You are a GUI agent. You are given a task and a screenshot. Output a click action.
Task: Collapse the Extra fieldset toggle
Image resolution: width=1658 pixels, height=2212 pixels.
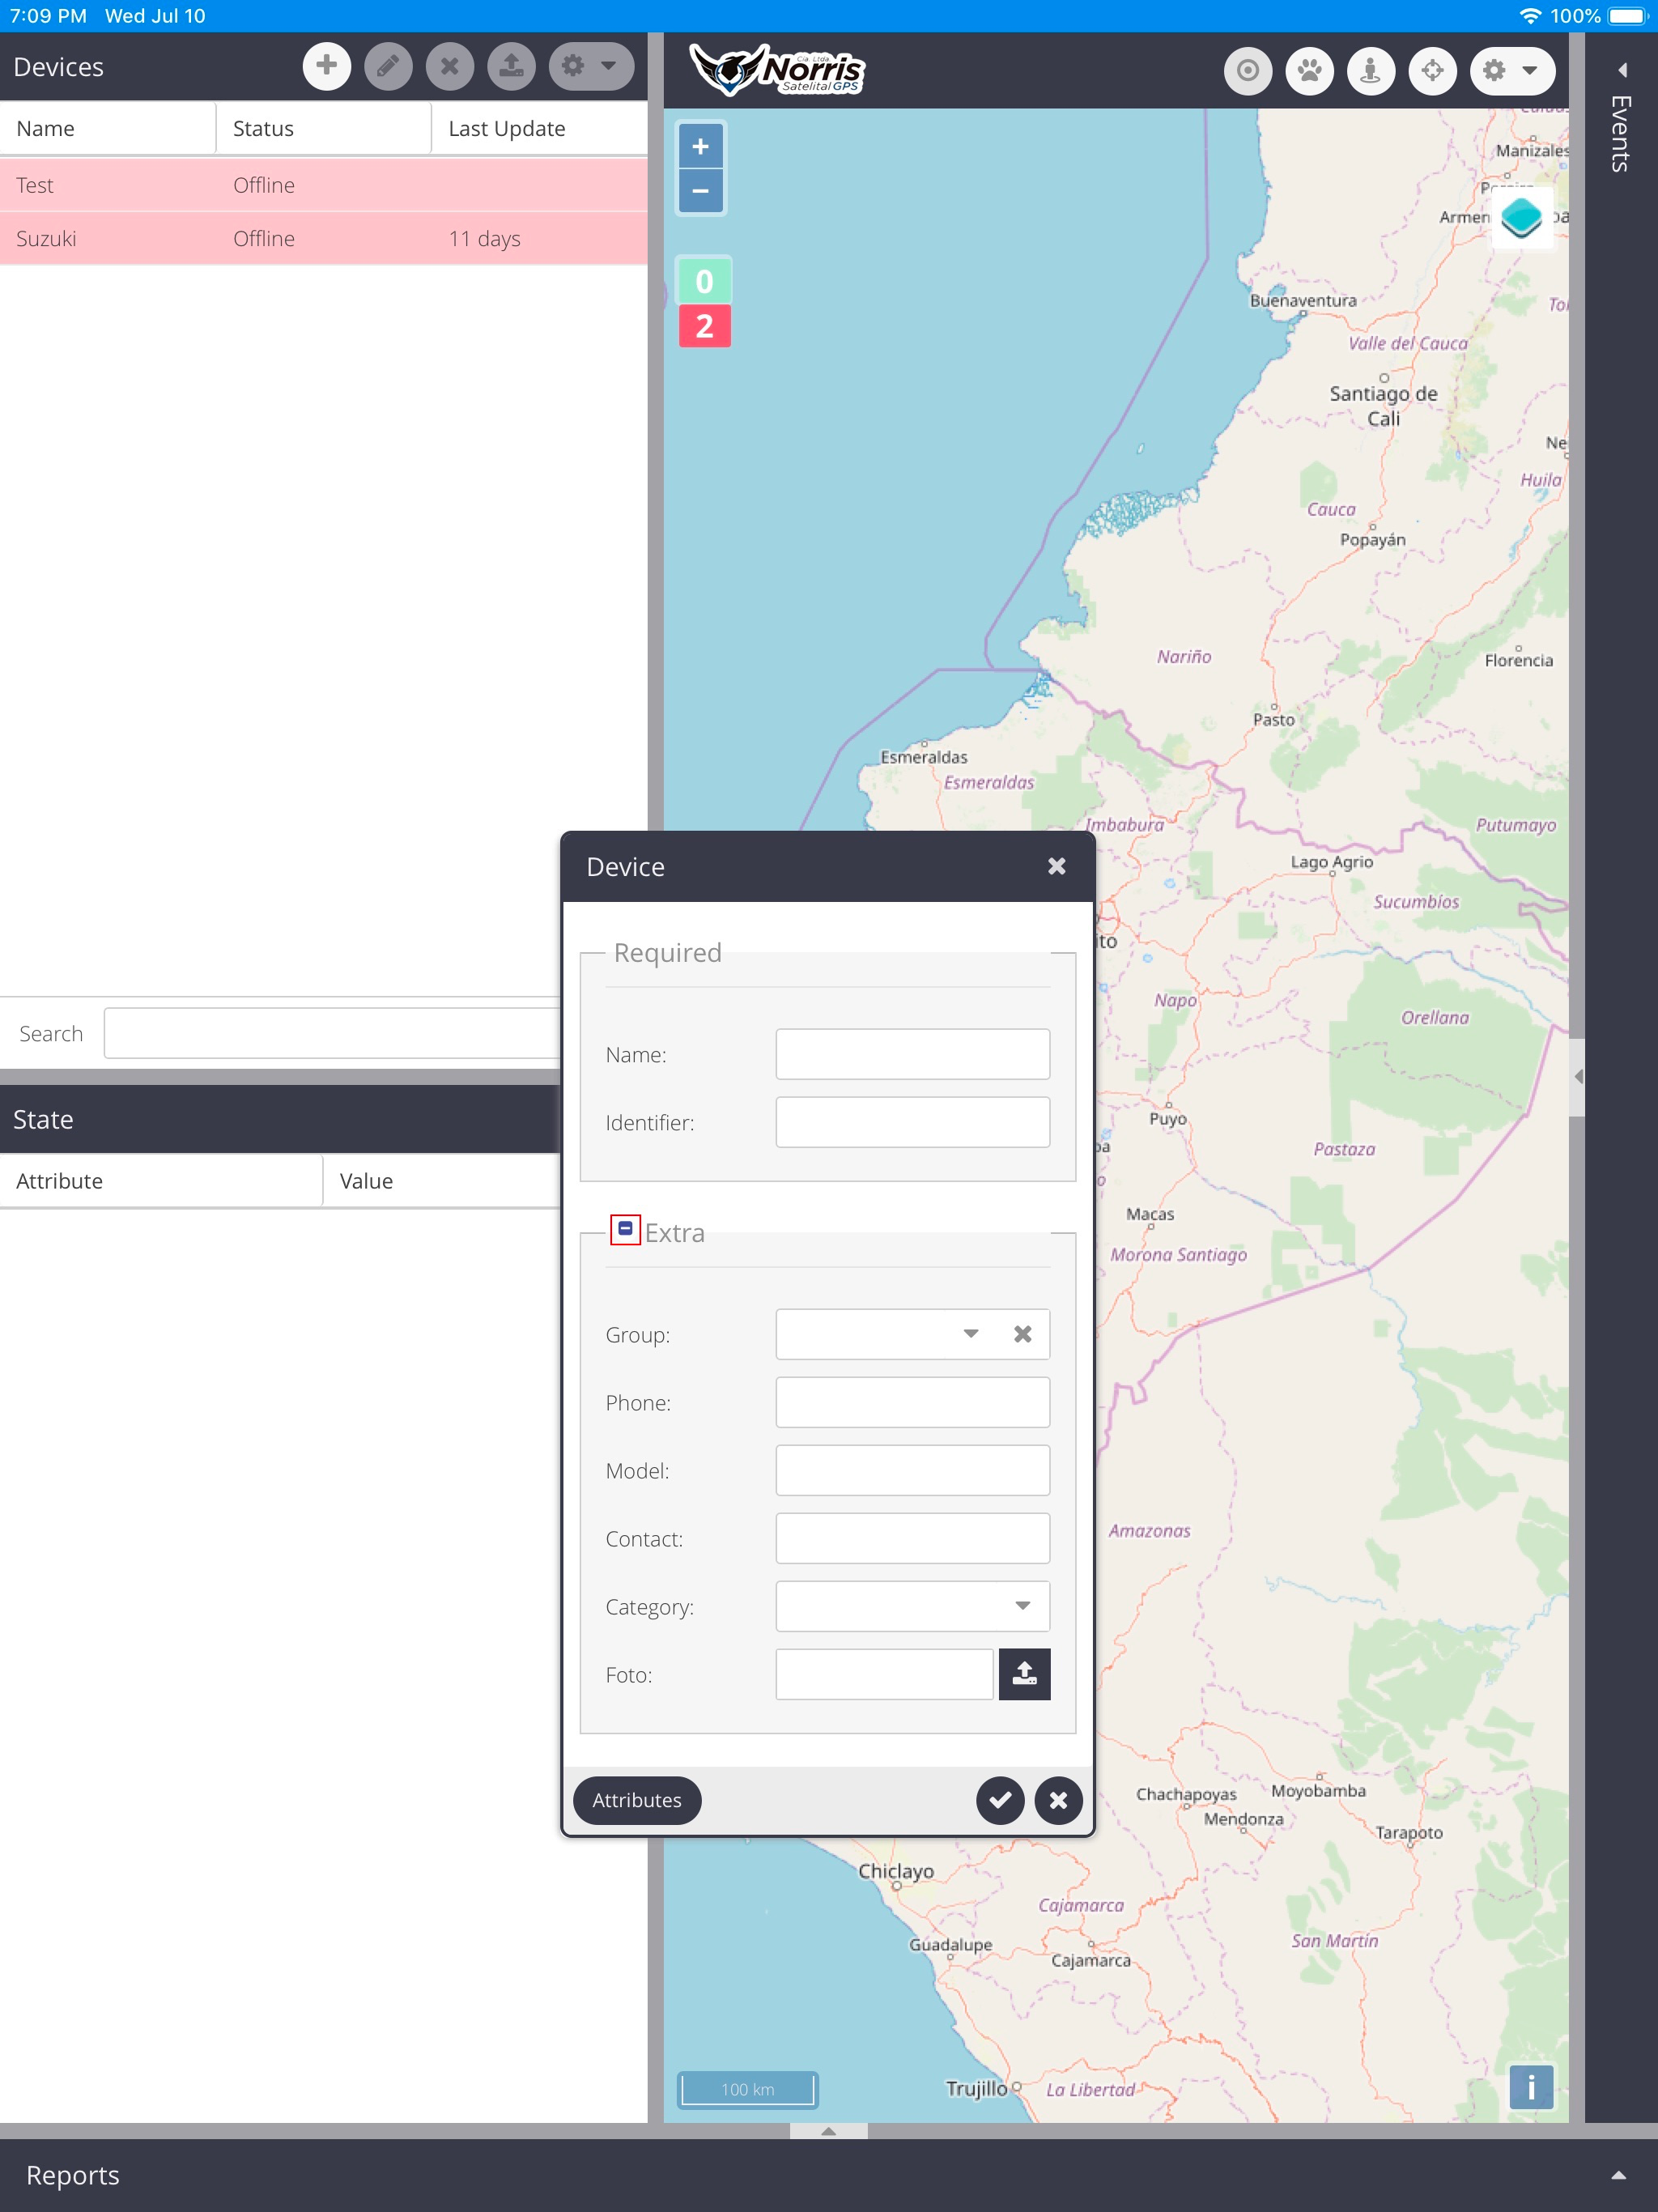pyautogui.click(x=625, y=1229)
